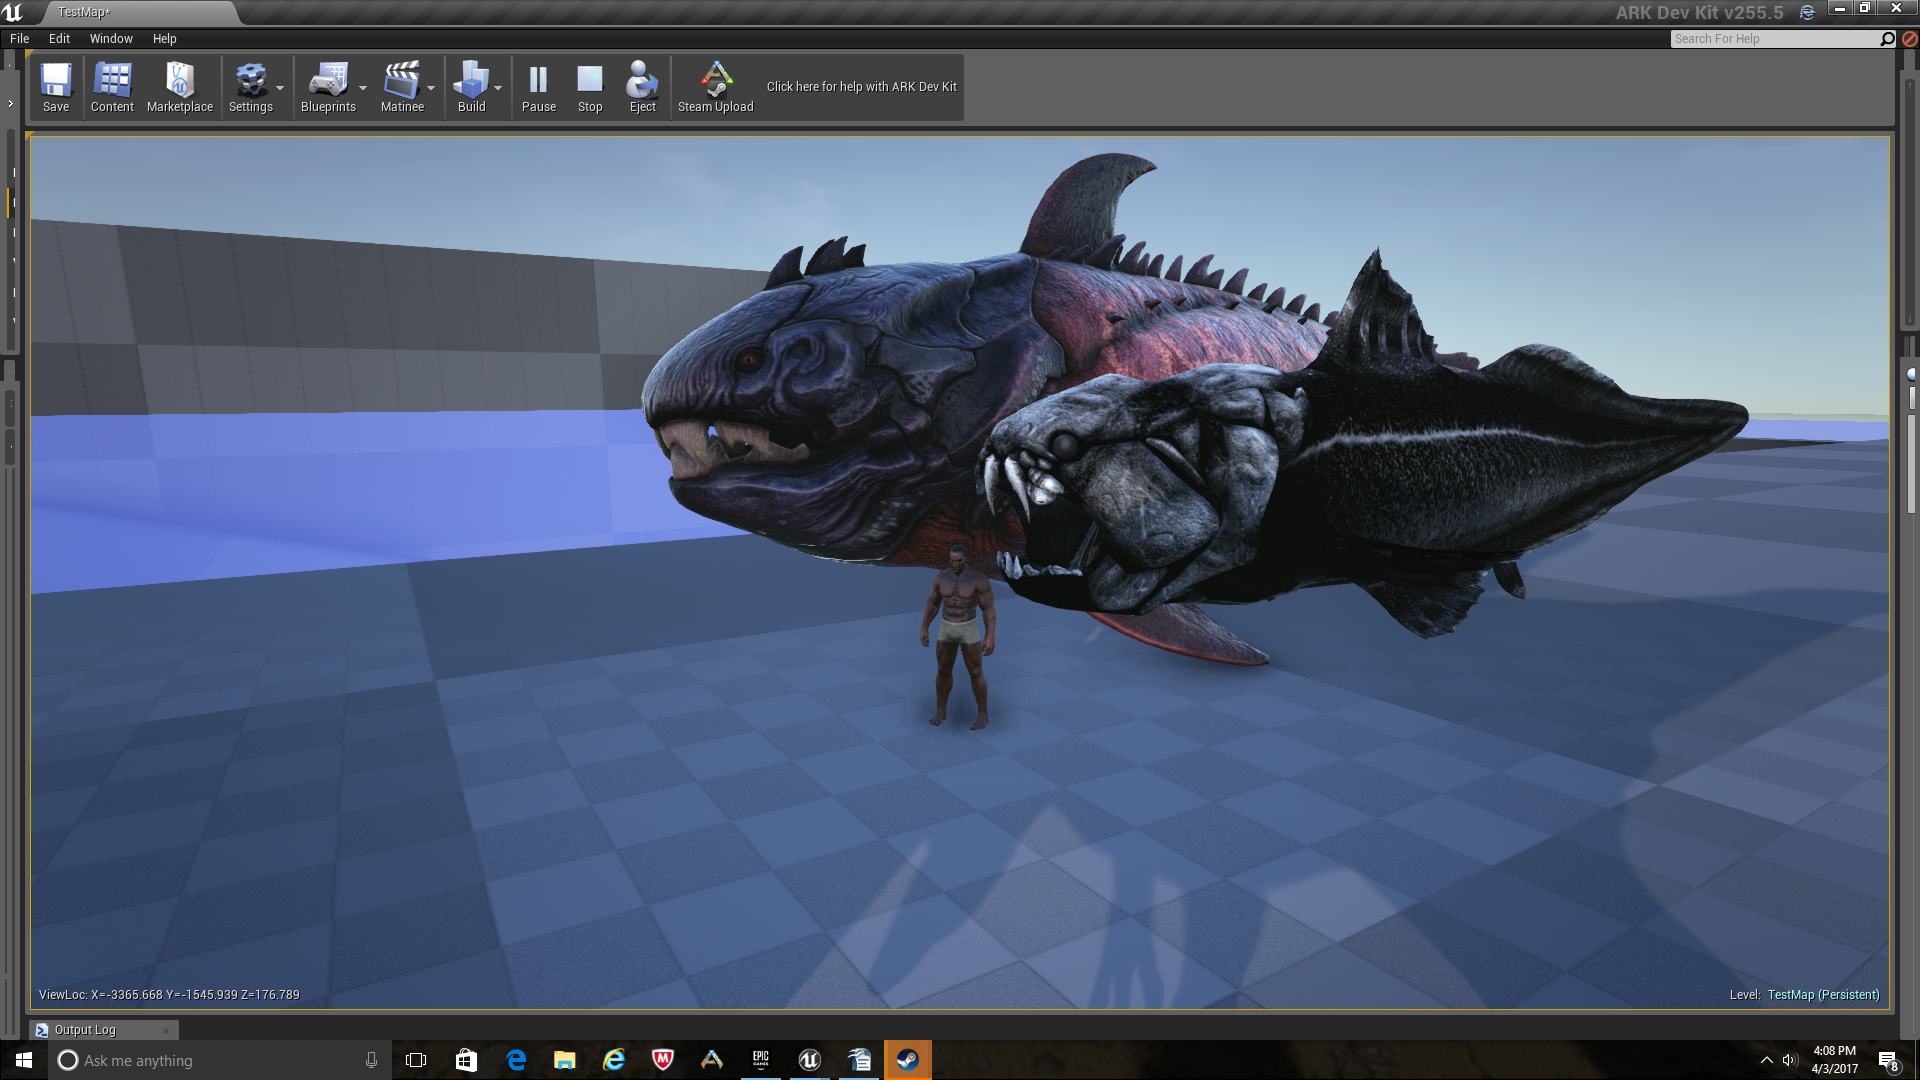The height and width of the screenshot is (1080, 1920).
Task: Click the player character in the viewport
Action: click(x=958, y=636)
